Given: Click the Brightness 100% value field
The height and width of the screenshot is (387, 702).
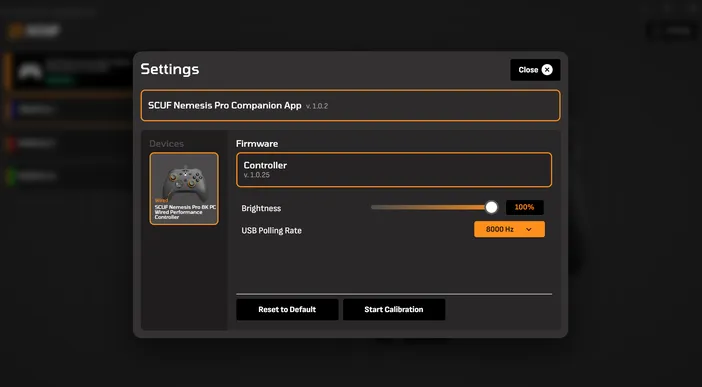Looking at the screenshot, I should (x=524, y=207).
